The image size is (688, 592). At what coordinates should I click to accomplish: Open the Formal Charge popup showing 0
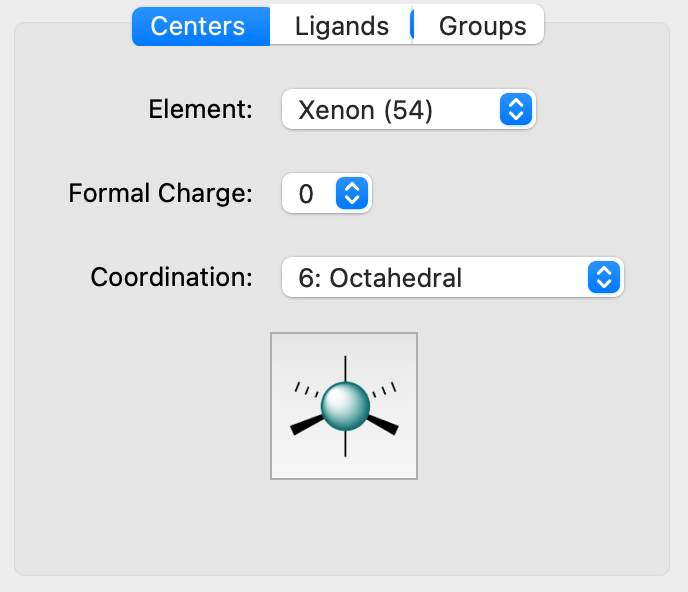(x=327, y=193)
